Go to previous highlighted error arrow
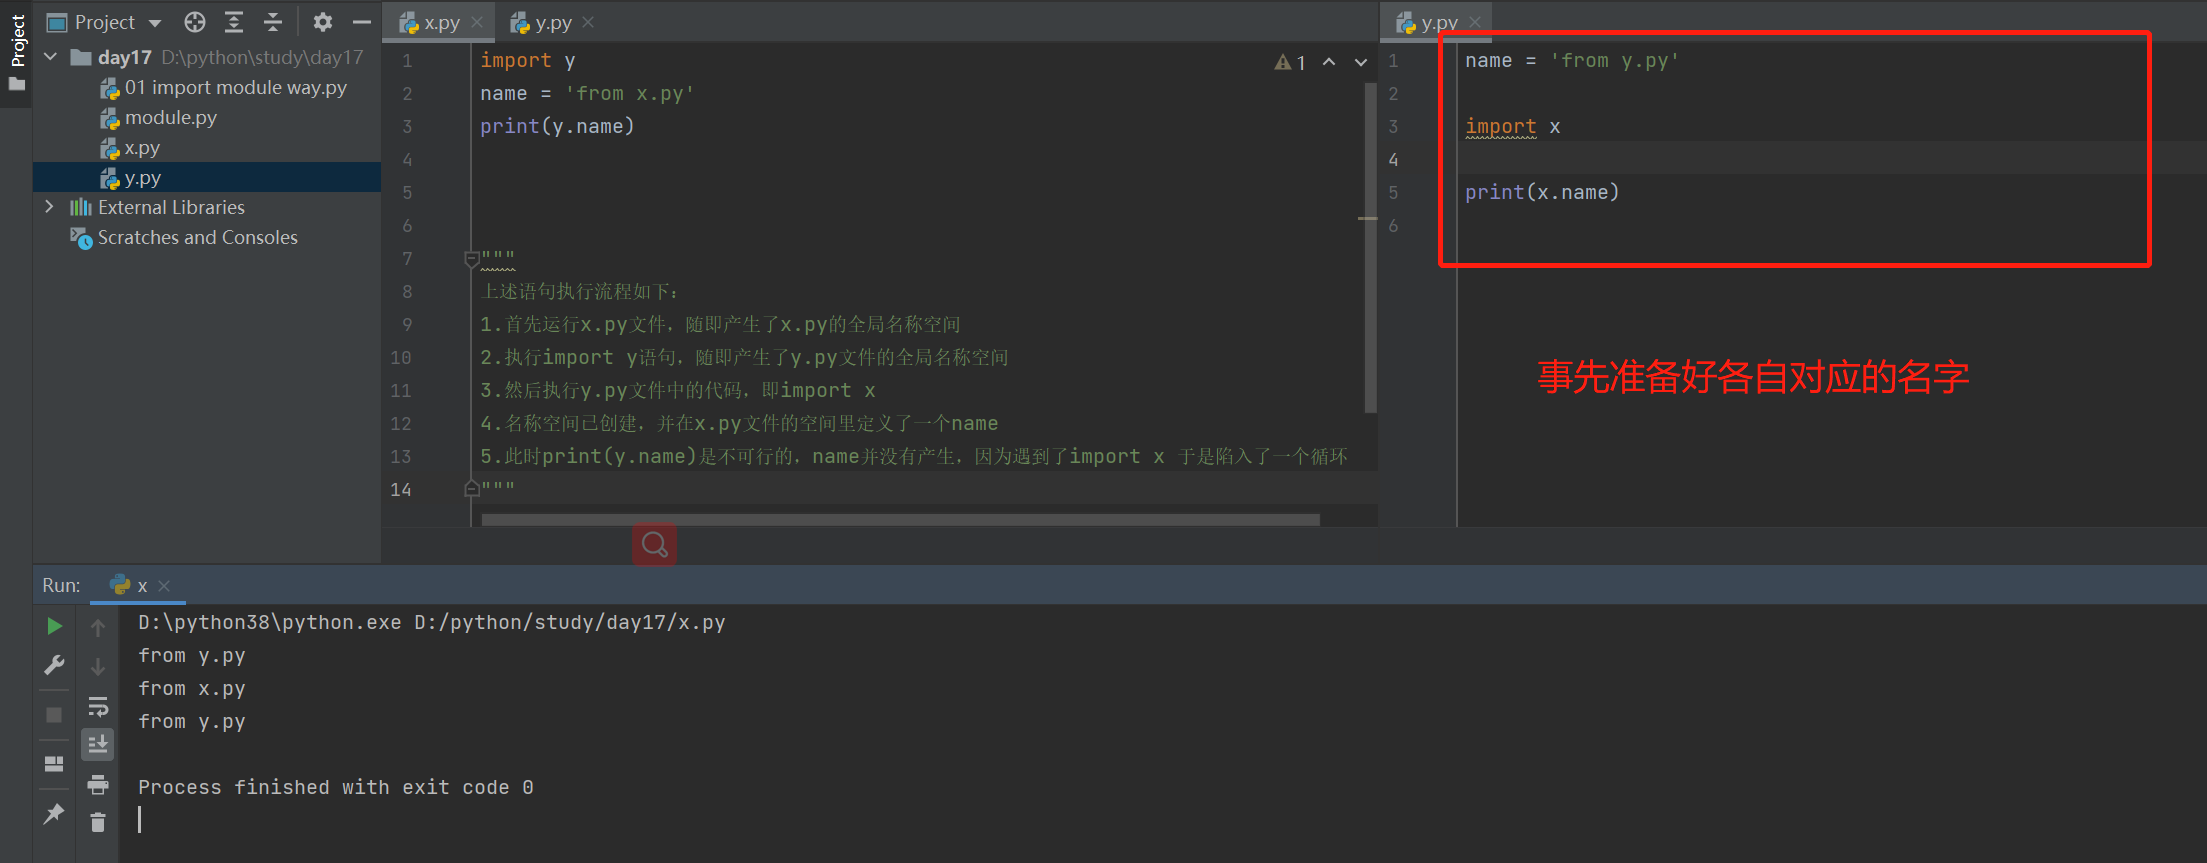The height and width of the screenshot is (863, 2207). click(x=1329, y=62)
